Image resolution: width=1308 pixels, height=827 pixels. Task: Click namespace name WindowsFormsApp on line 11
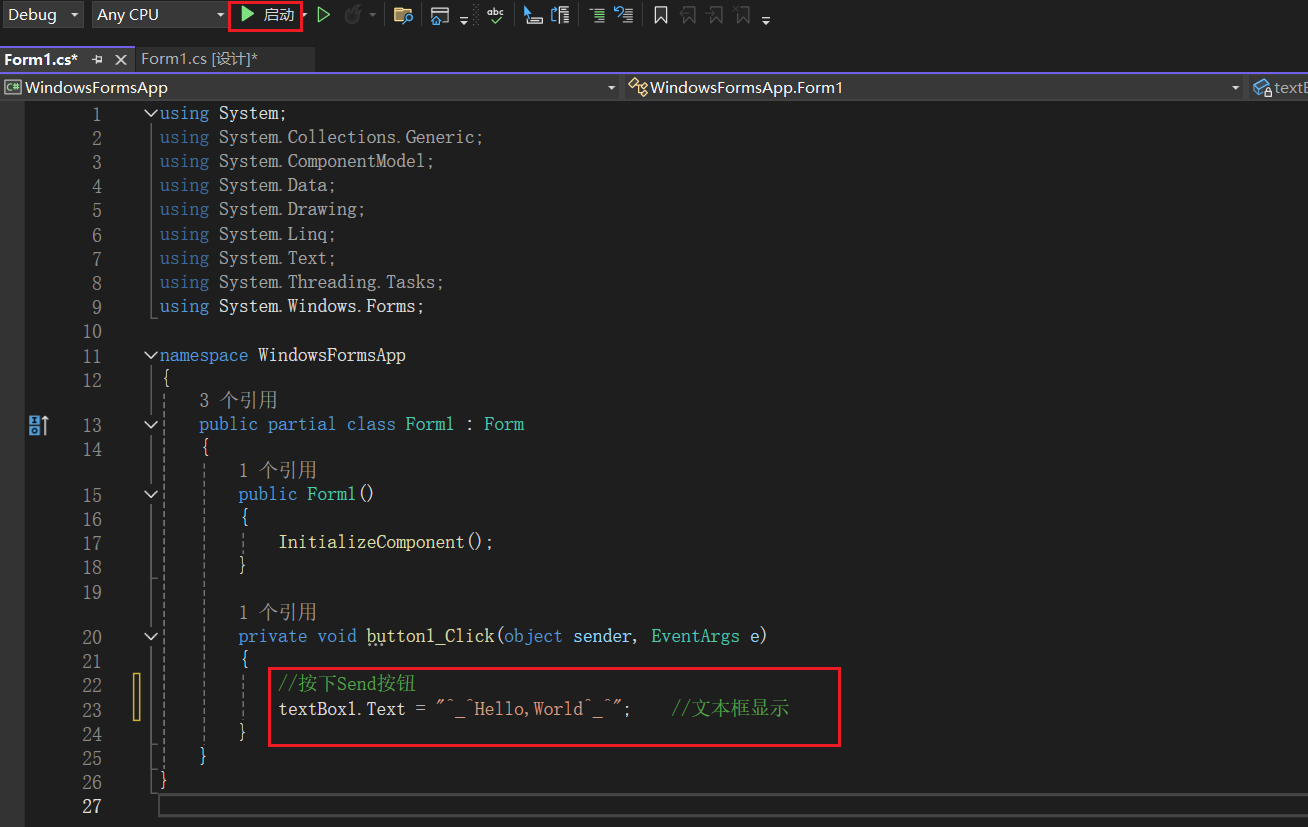pyautogui.click(x=332, y=355)
